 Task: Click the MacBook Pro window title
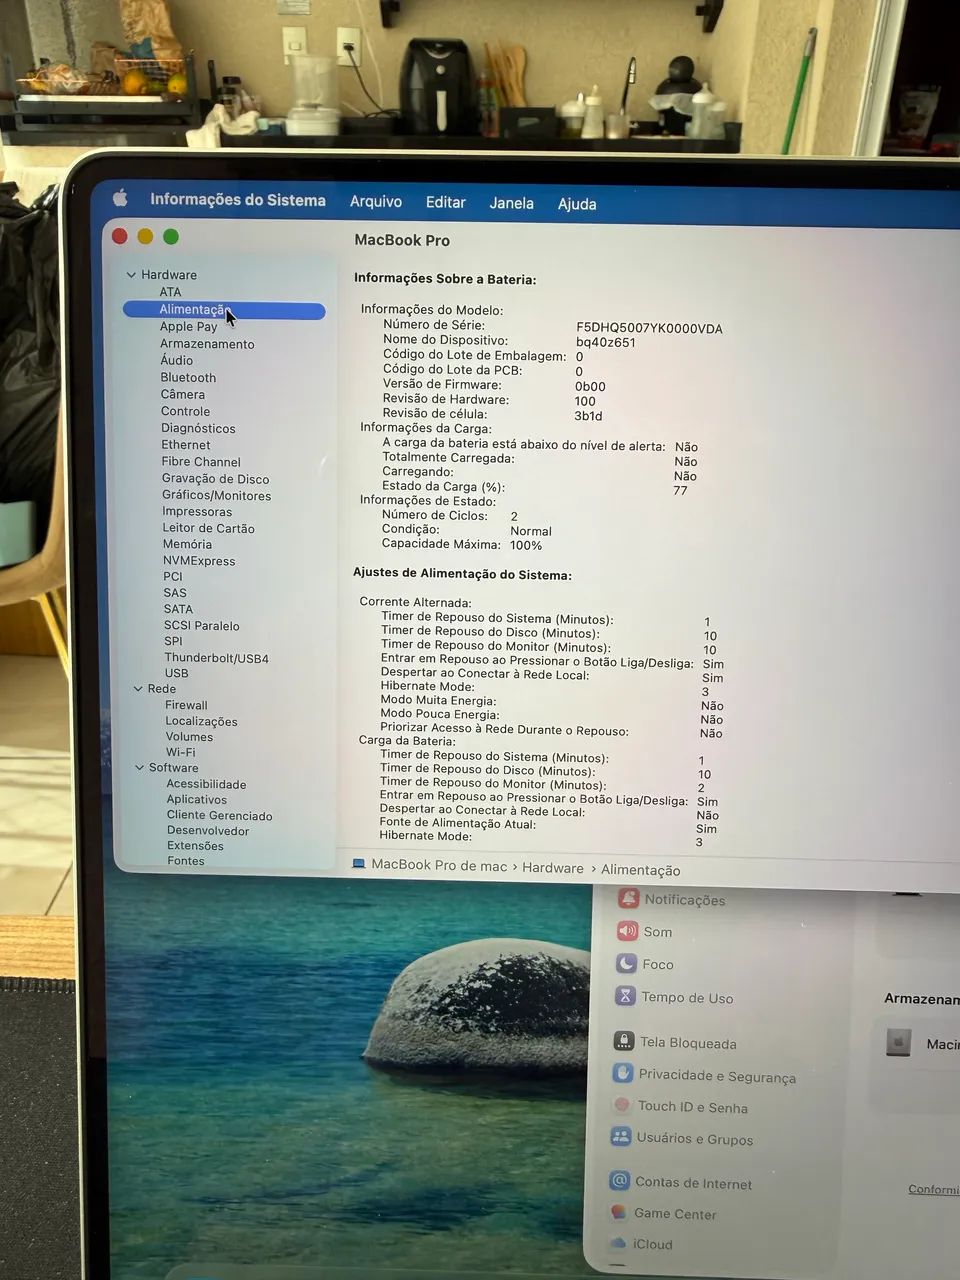tap(402, 240)
